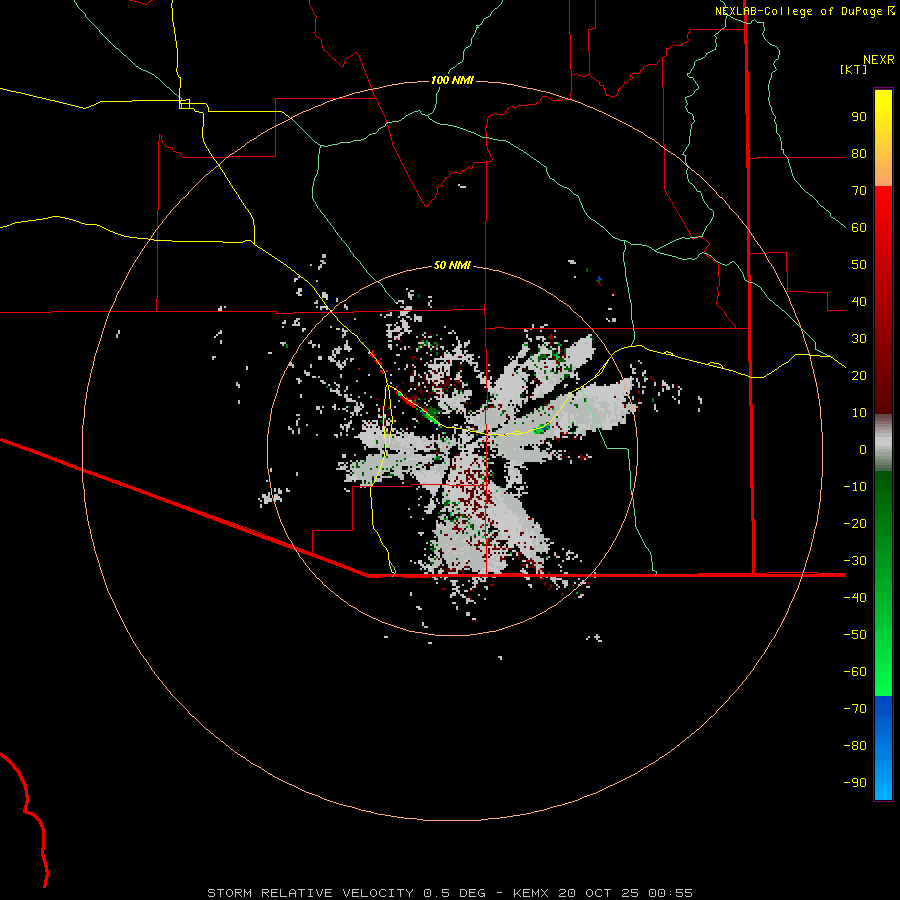
Task: Click the -60 value on velocity scale
Action: [855, 672]
